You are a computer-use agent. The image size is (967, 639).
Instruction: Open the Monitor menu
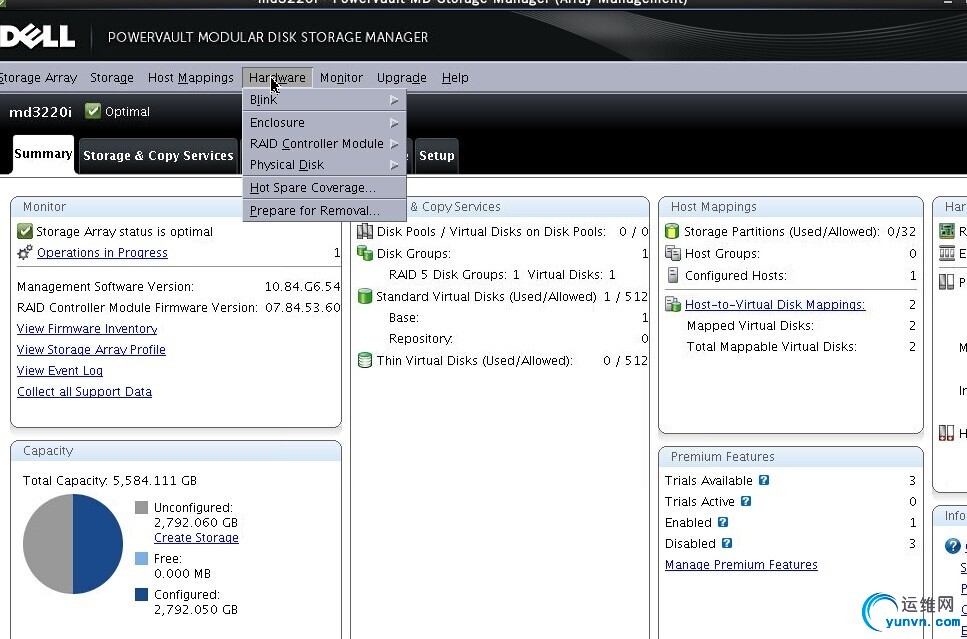[341, 78]
